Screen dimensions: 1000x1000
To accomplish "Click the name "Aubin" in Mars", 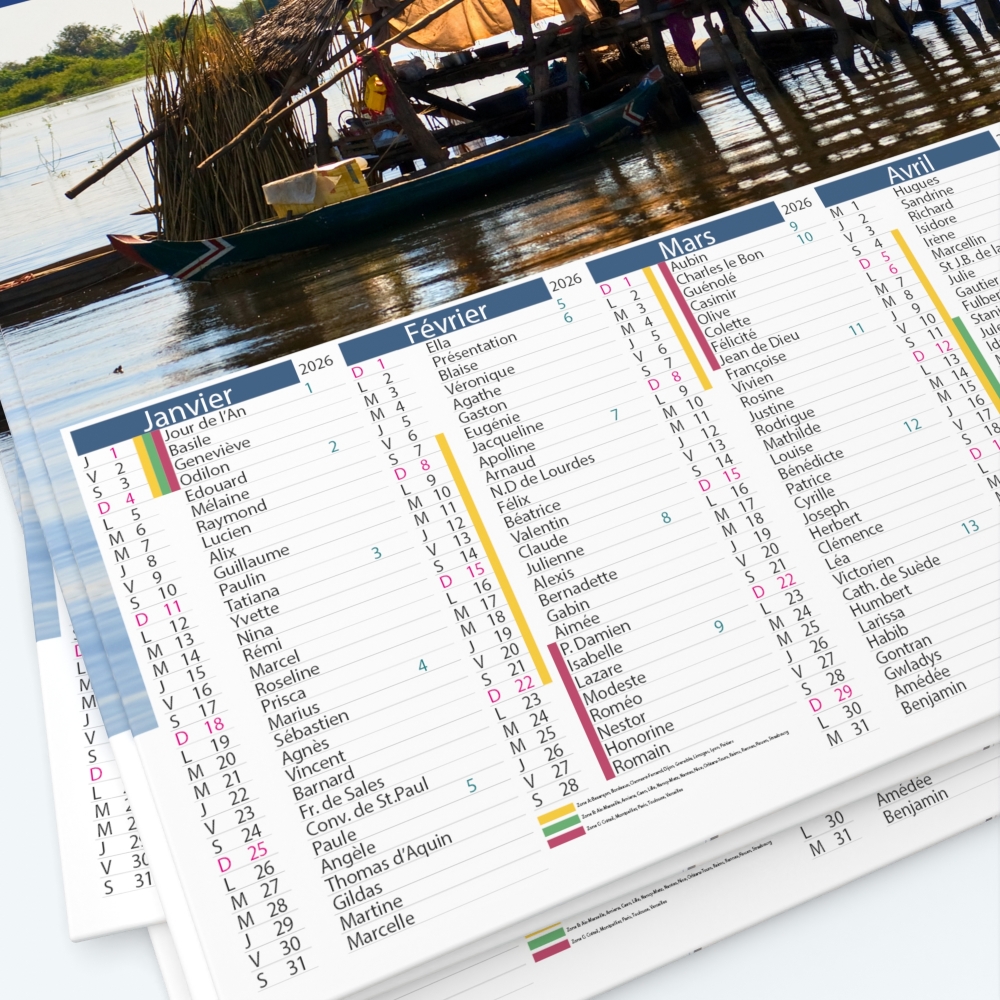I will [689, 262].
